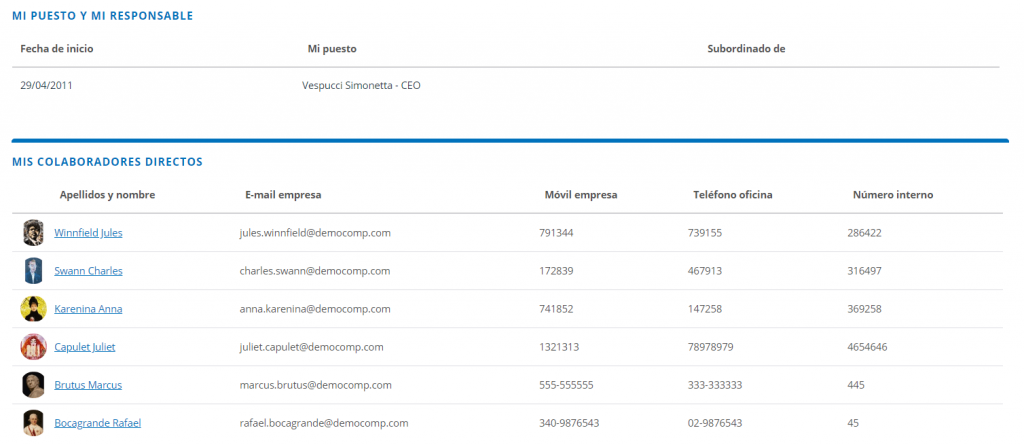Image resolution: width=1024 pixels, height=445 pixels.
Task: Click Karenina Anna avatar image
Action: tap(33, 308)
